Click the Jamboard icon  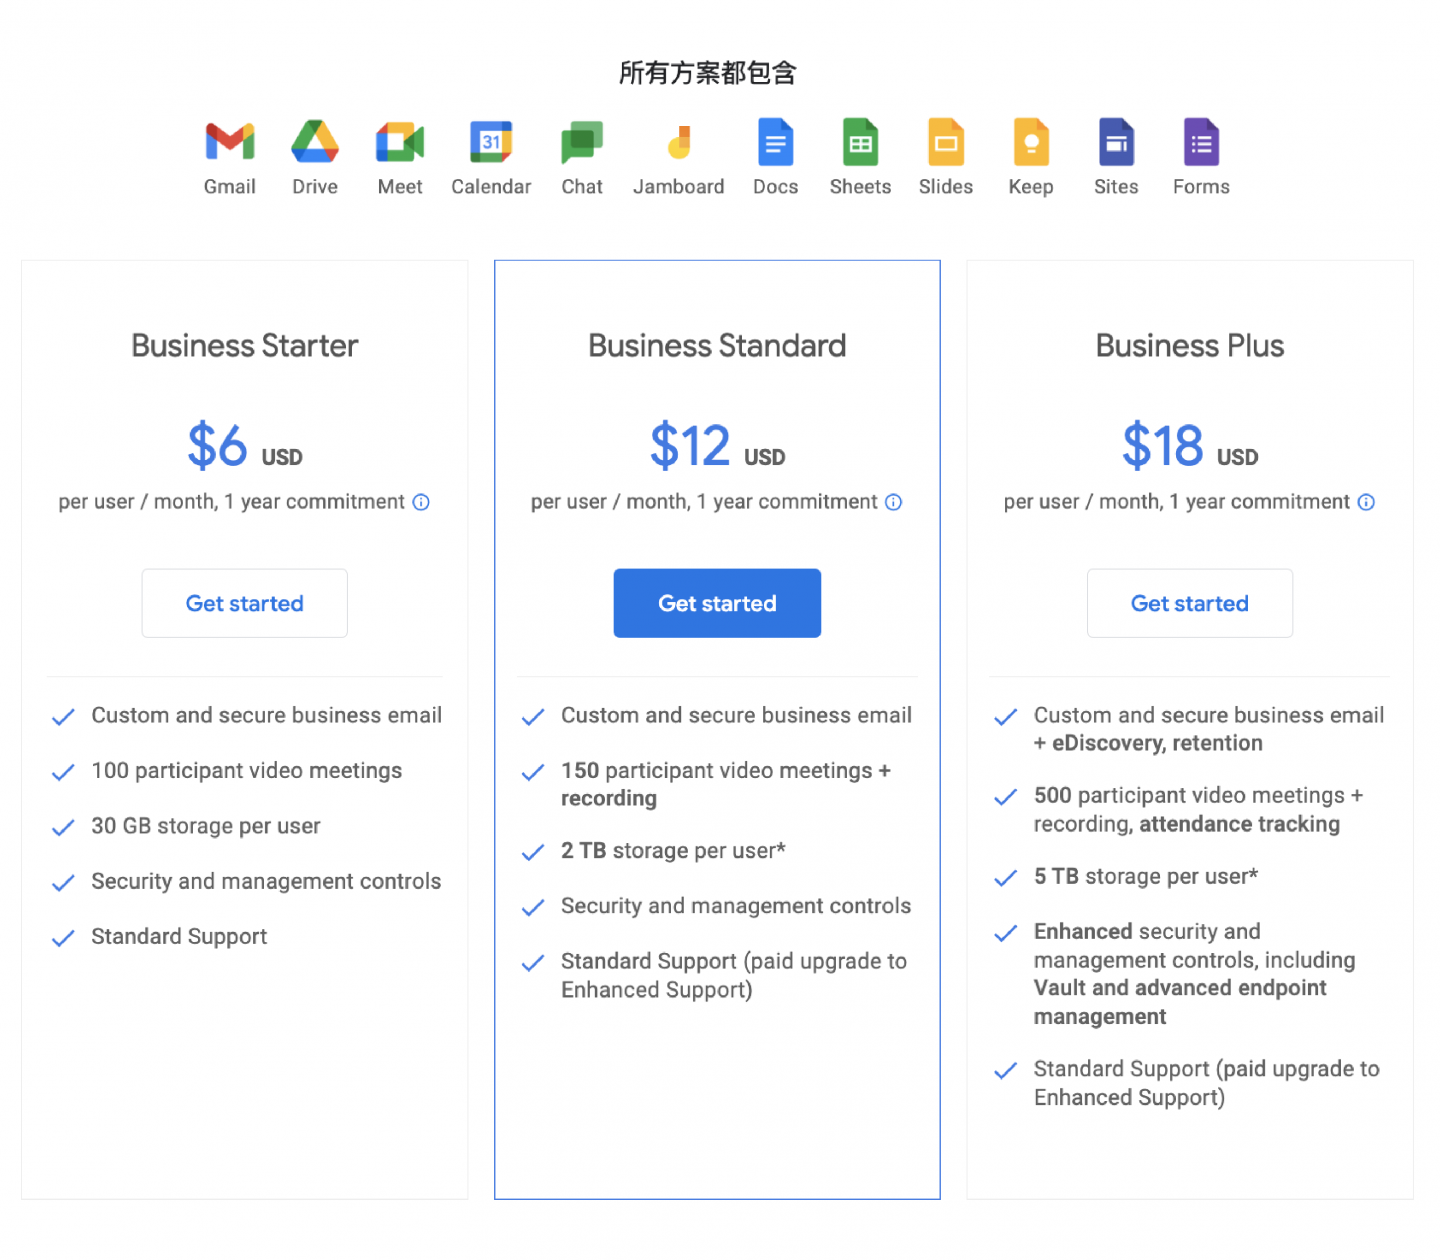(679, 143)
